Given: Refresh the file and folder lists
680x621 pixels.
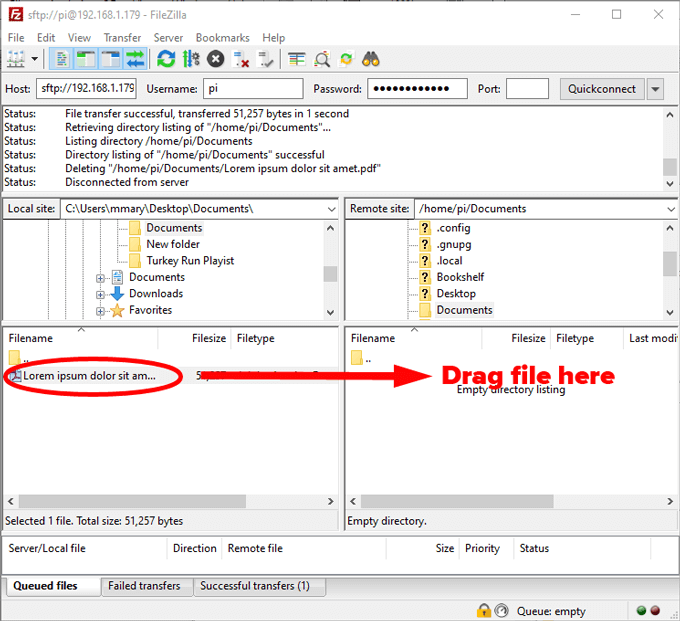Looking at the screenshot, I should (166, 59).
